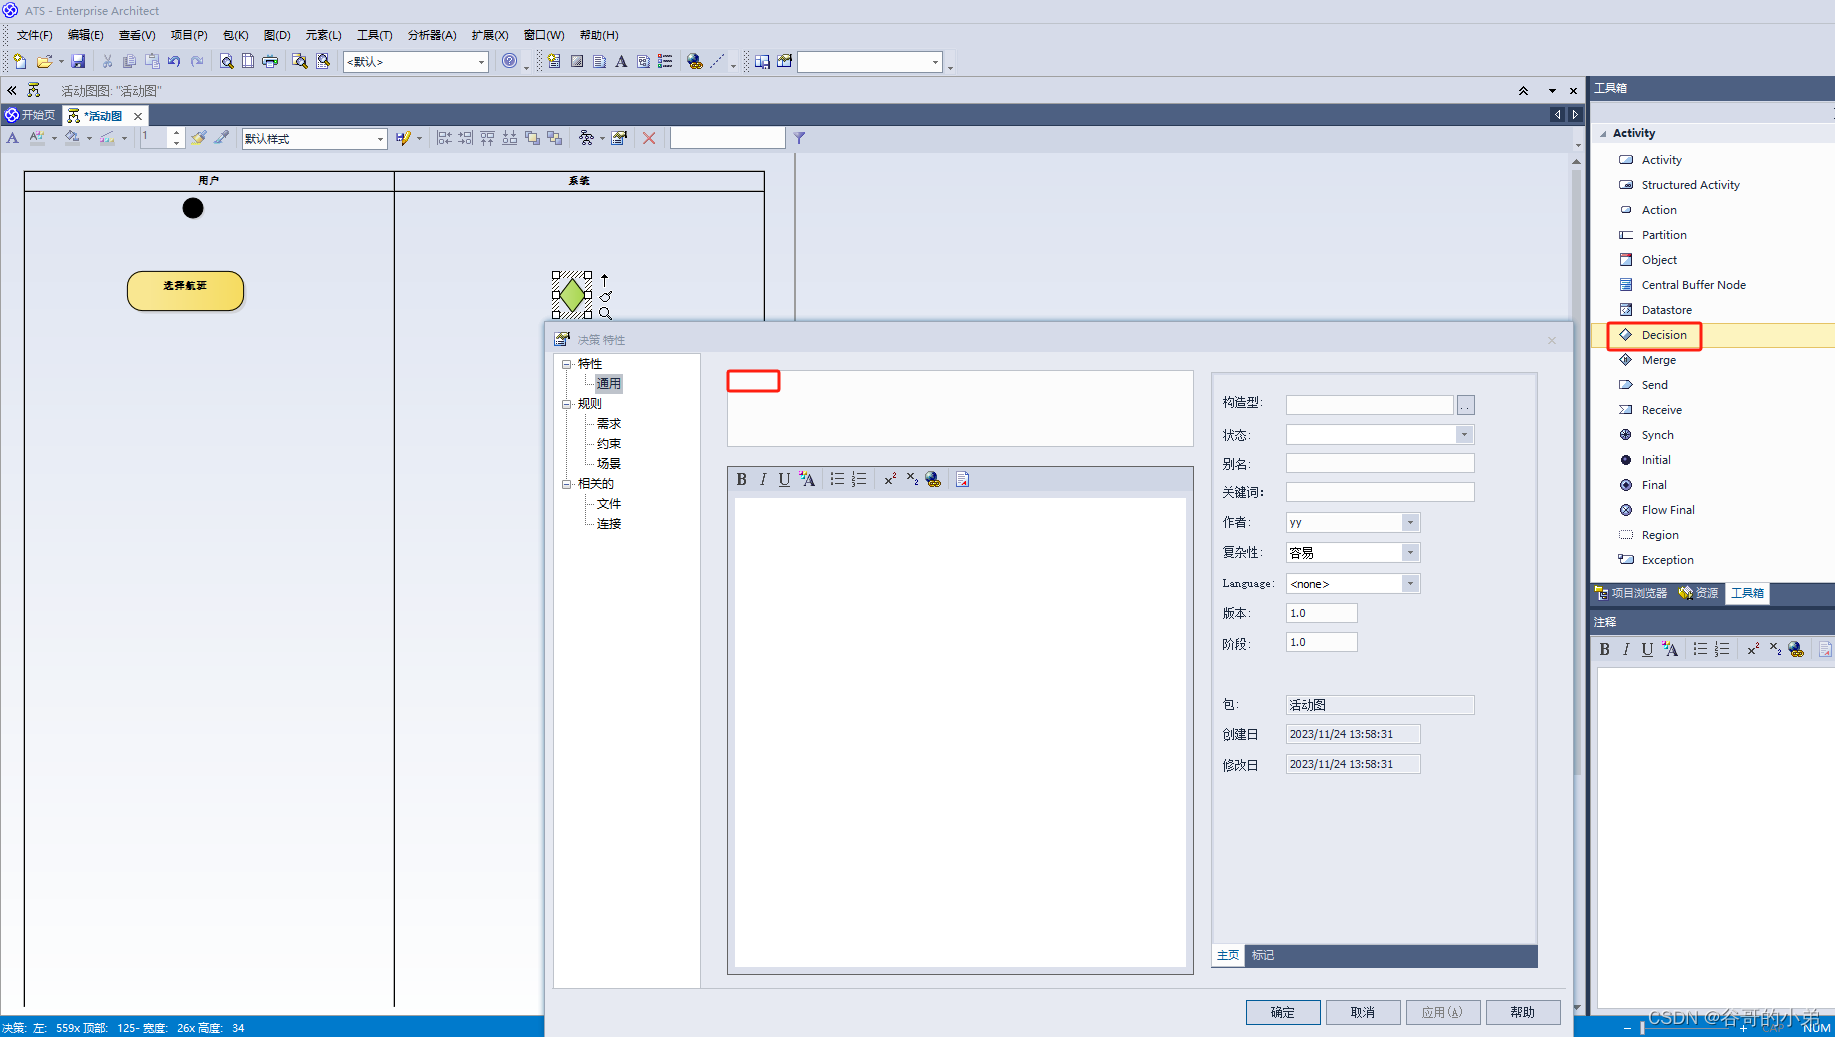Select the Exception toolbox item
This screenshot has height=1037, width=1835.
[1667, 560]
